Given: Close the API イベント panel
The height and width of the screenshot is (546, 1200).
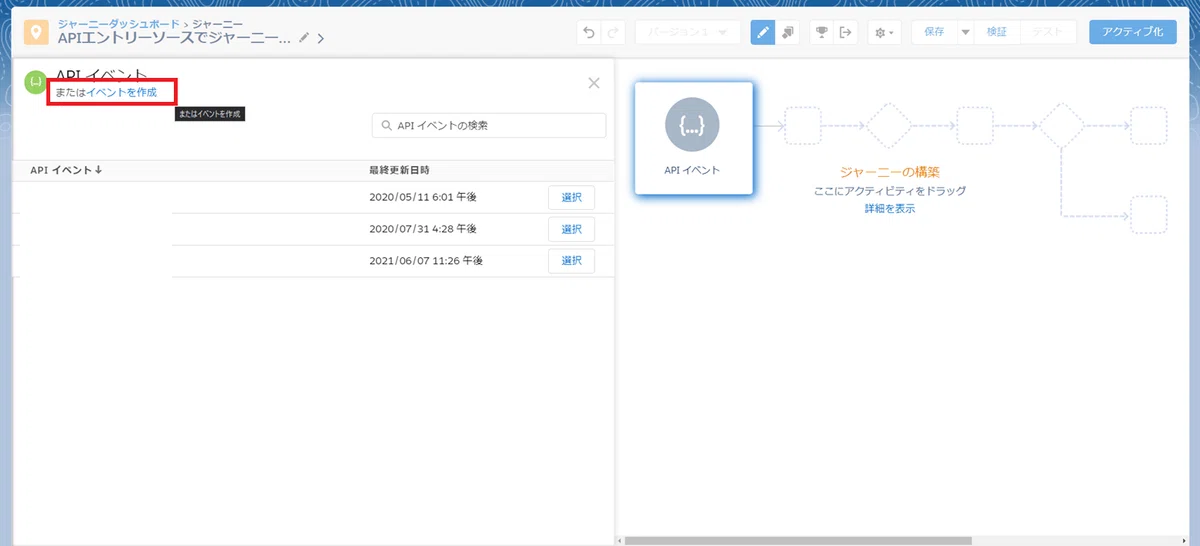Looking at the screenshot, I should 594,83.
